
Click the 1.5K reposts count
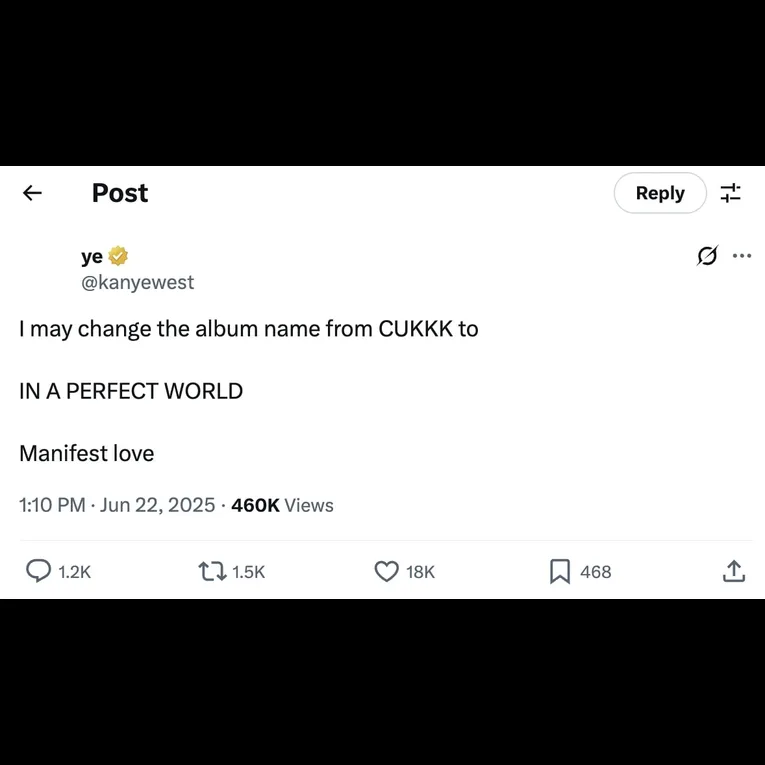(248, 572)
